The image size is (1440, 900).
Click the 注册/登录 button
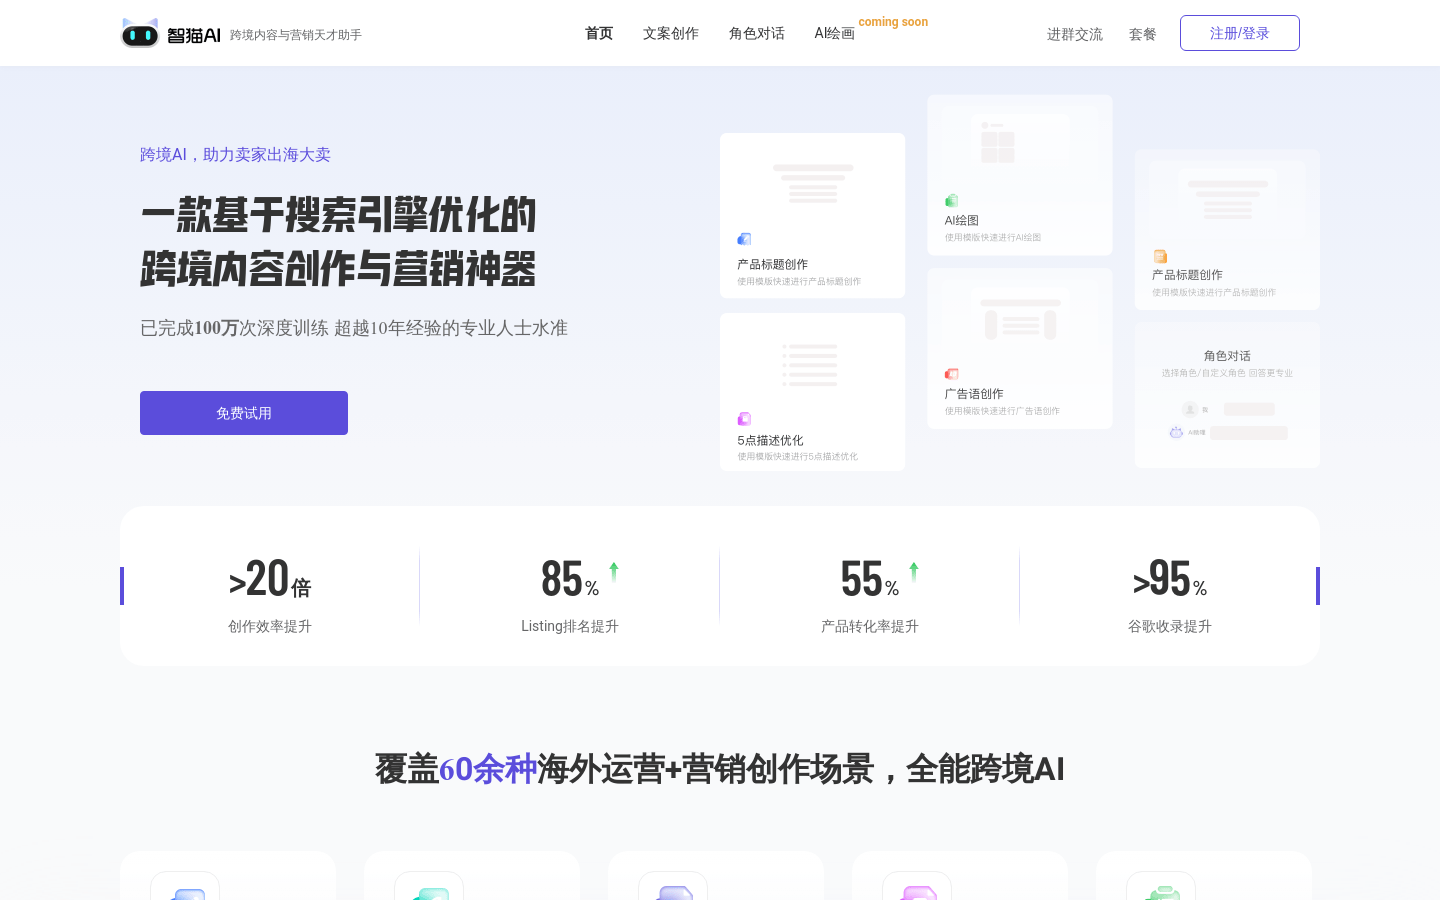1240,33
